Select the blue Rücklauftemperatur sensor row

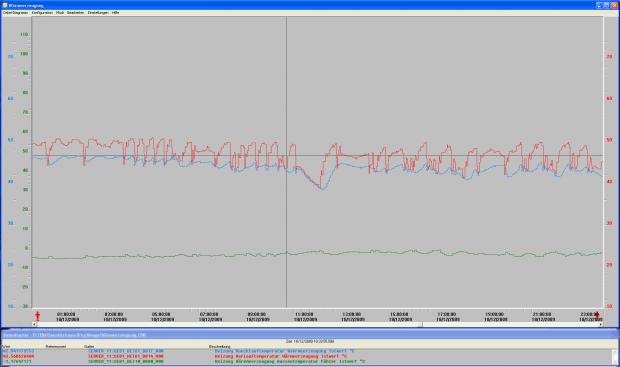306,351
